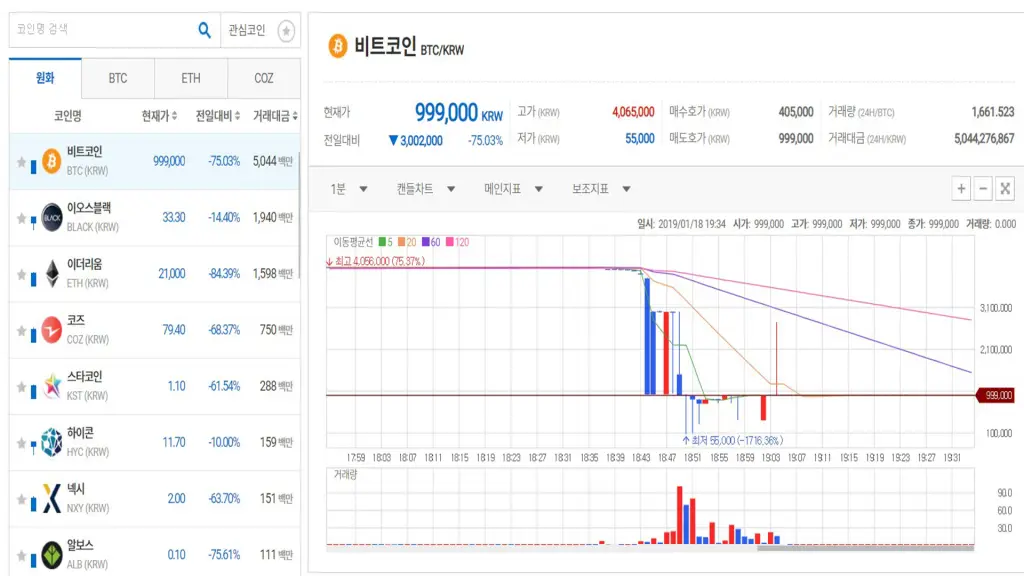Screen dimensions: 1024x576
Task: Click the chart expand icon beside the minus
Action: pyautogui.click(x=1005, y=188)
